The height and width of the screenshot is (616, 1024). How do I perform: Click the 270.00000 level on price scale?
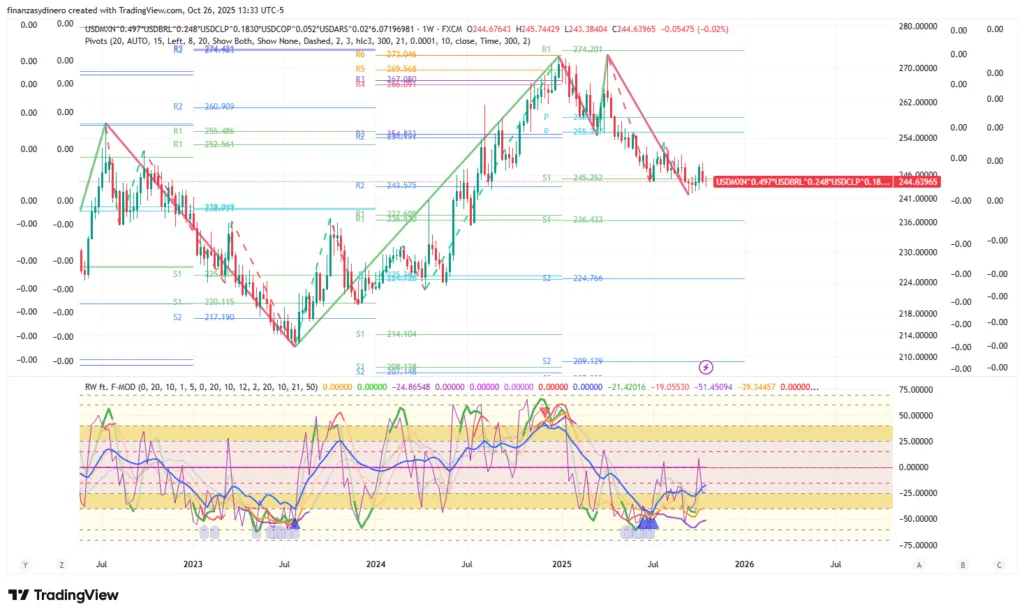point(917,69)
